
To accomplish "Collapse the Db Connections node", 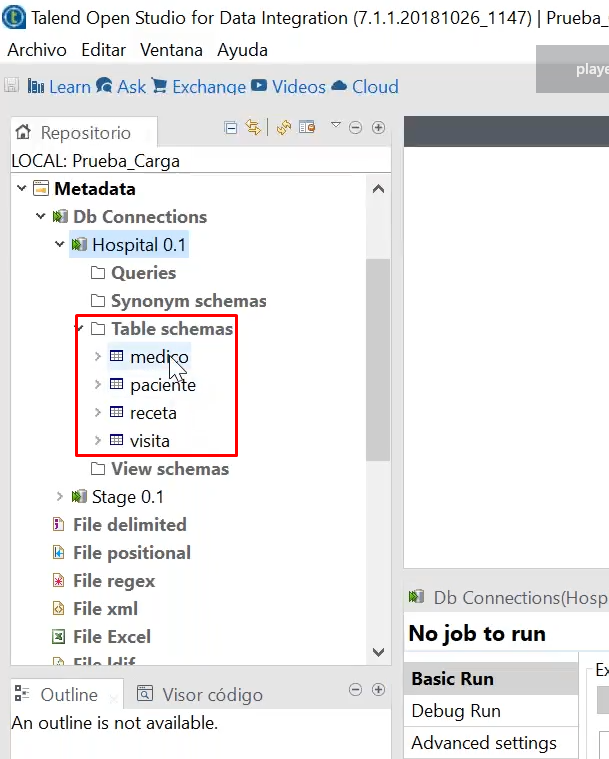I will pos(41,216).
